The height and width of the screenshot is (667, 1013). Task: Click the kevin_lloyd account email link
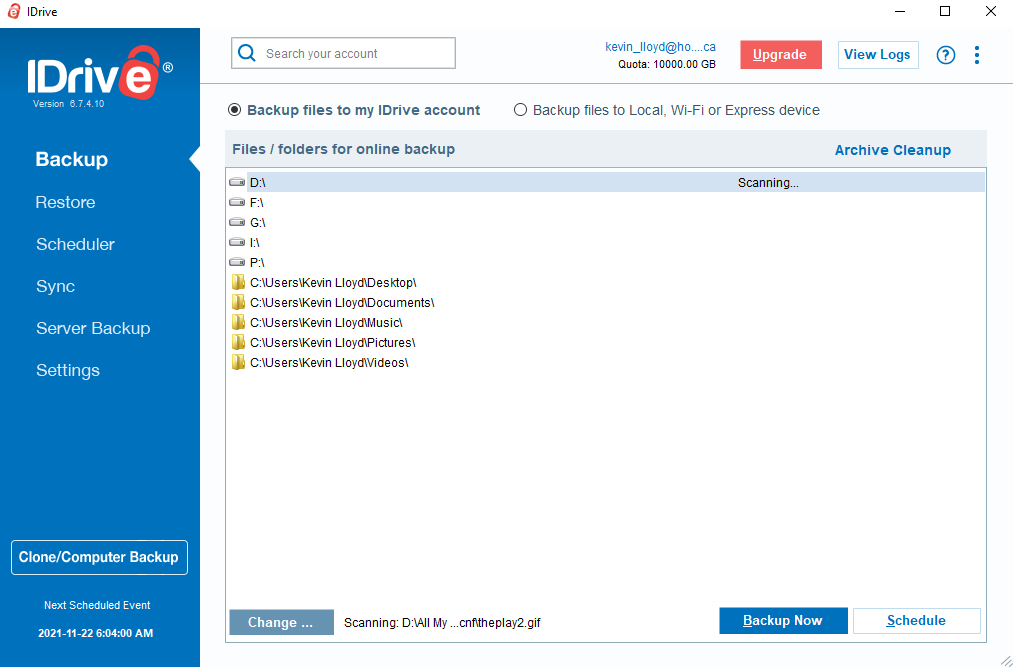click(x=660, y=47)
